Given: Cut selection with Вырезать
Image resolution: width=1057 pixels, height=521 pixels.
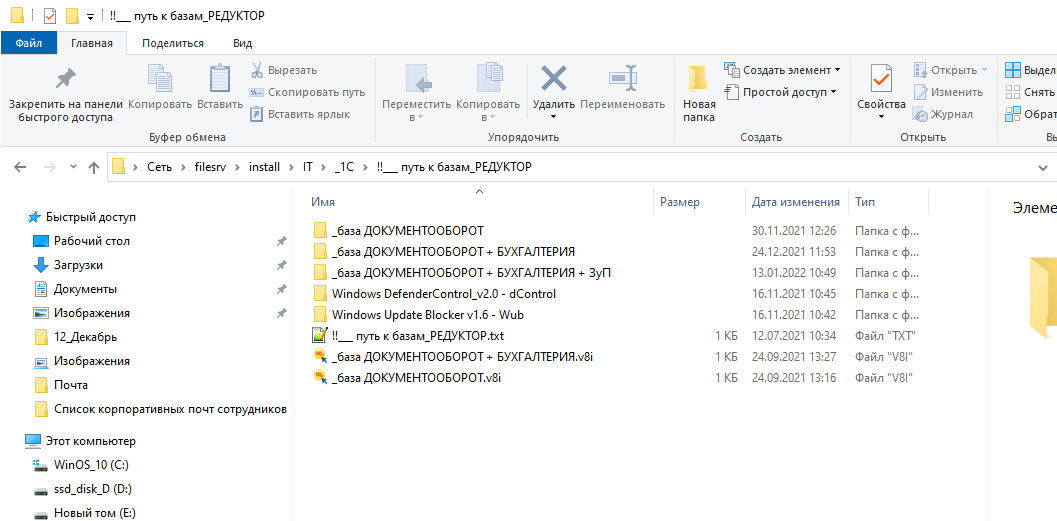Looking at the screenshot, I should (283, 70).
